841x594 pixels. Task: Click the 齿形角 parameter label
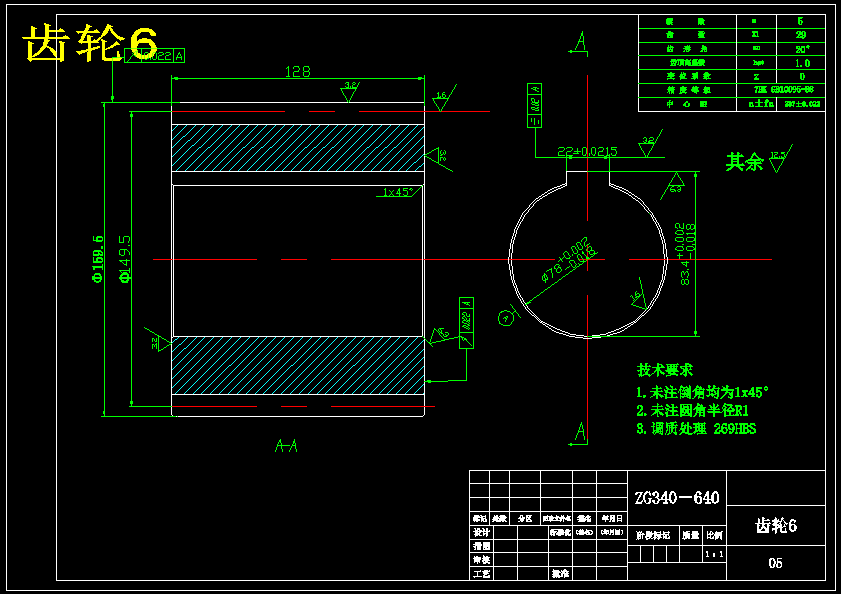[x=687, y=49]
